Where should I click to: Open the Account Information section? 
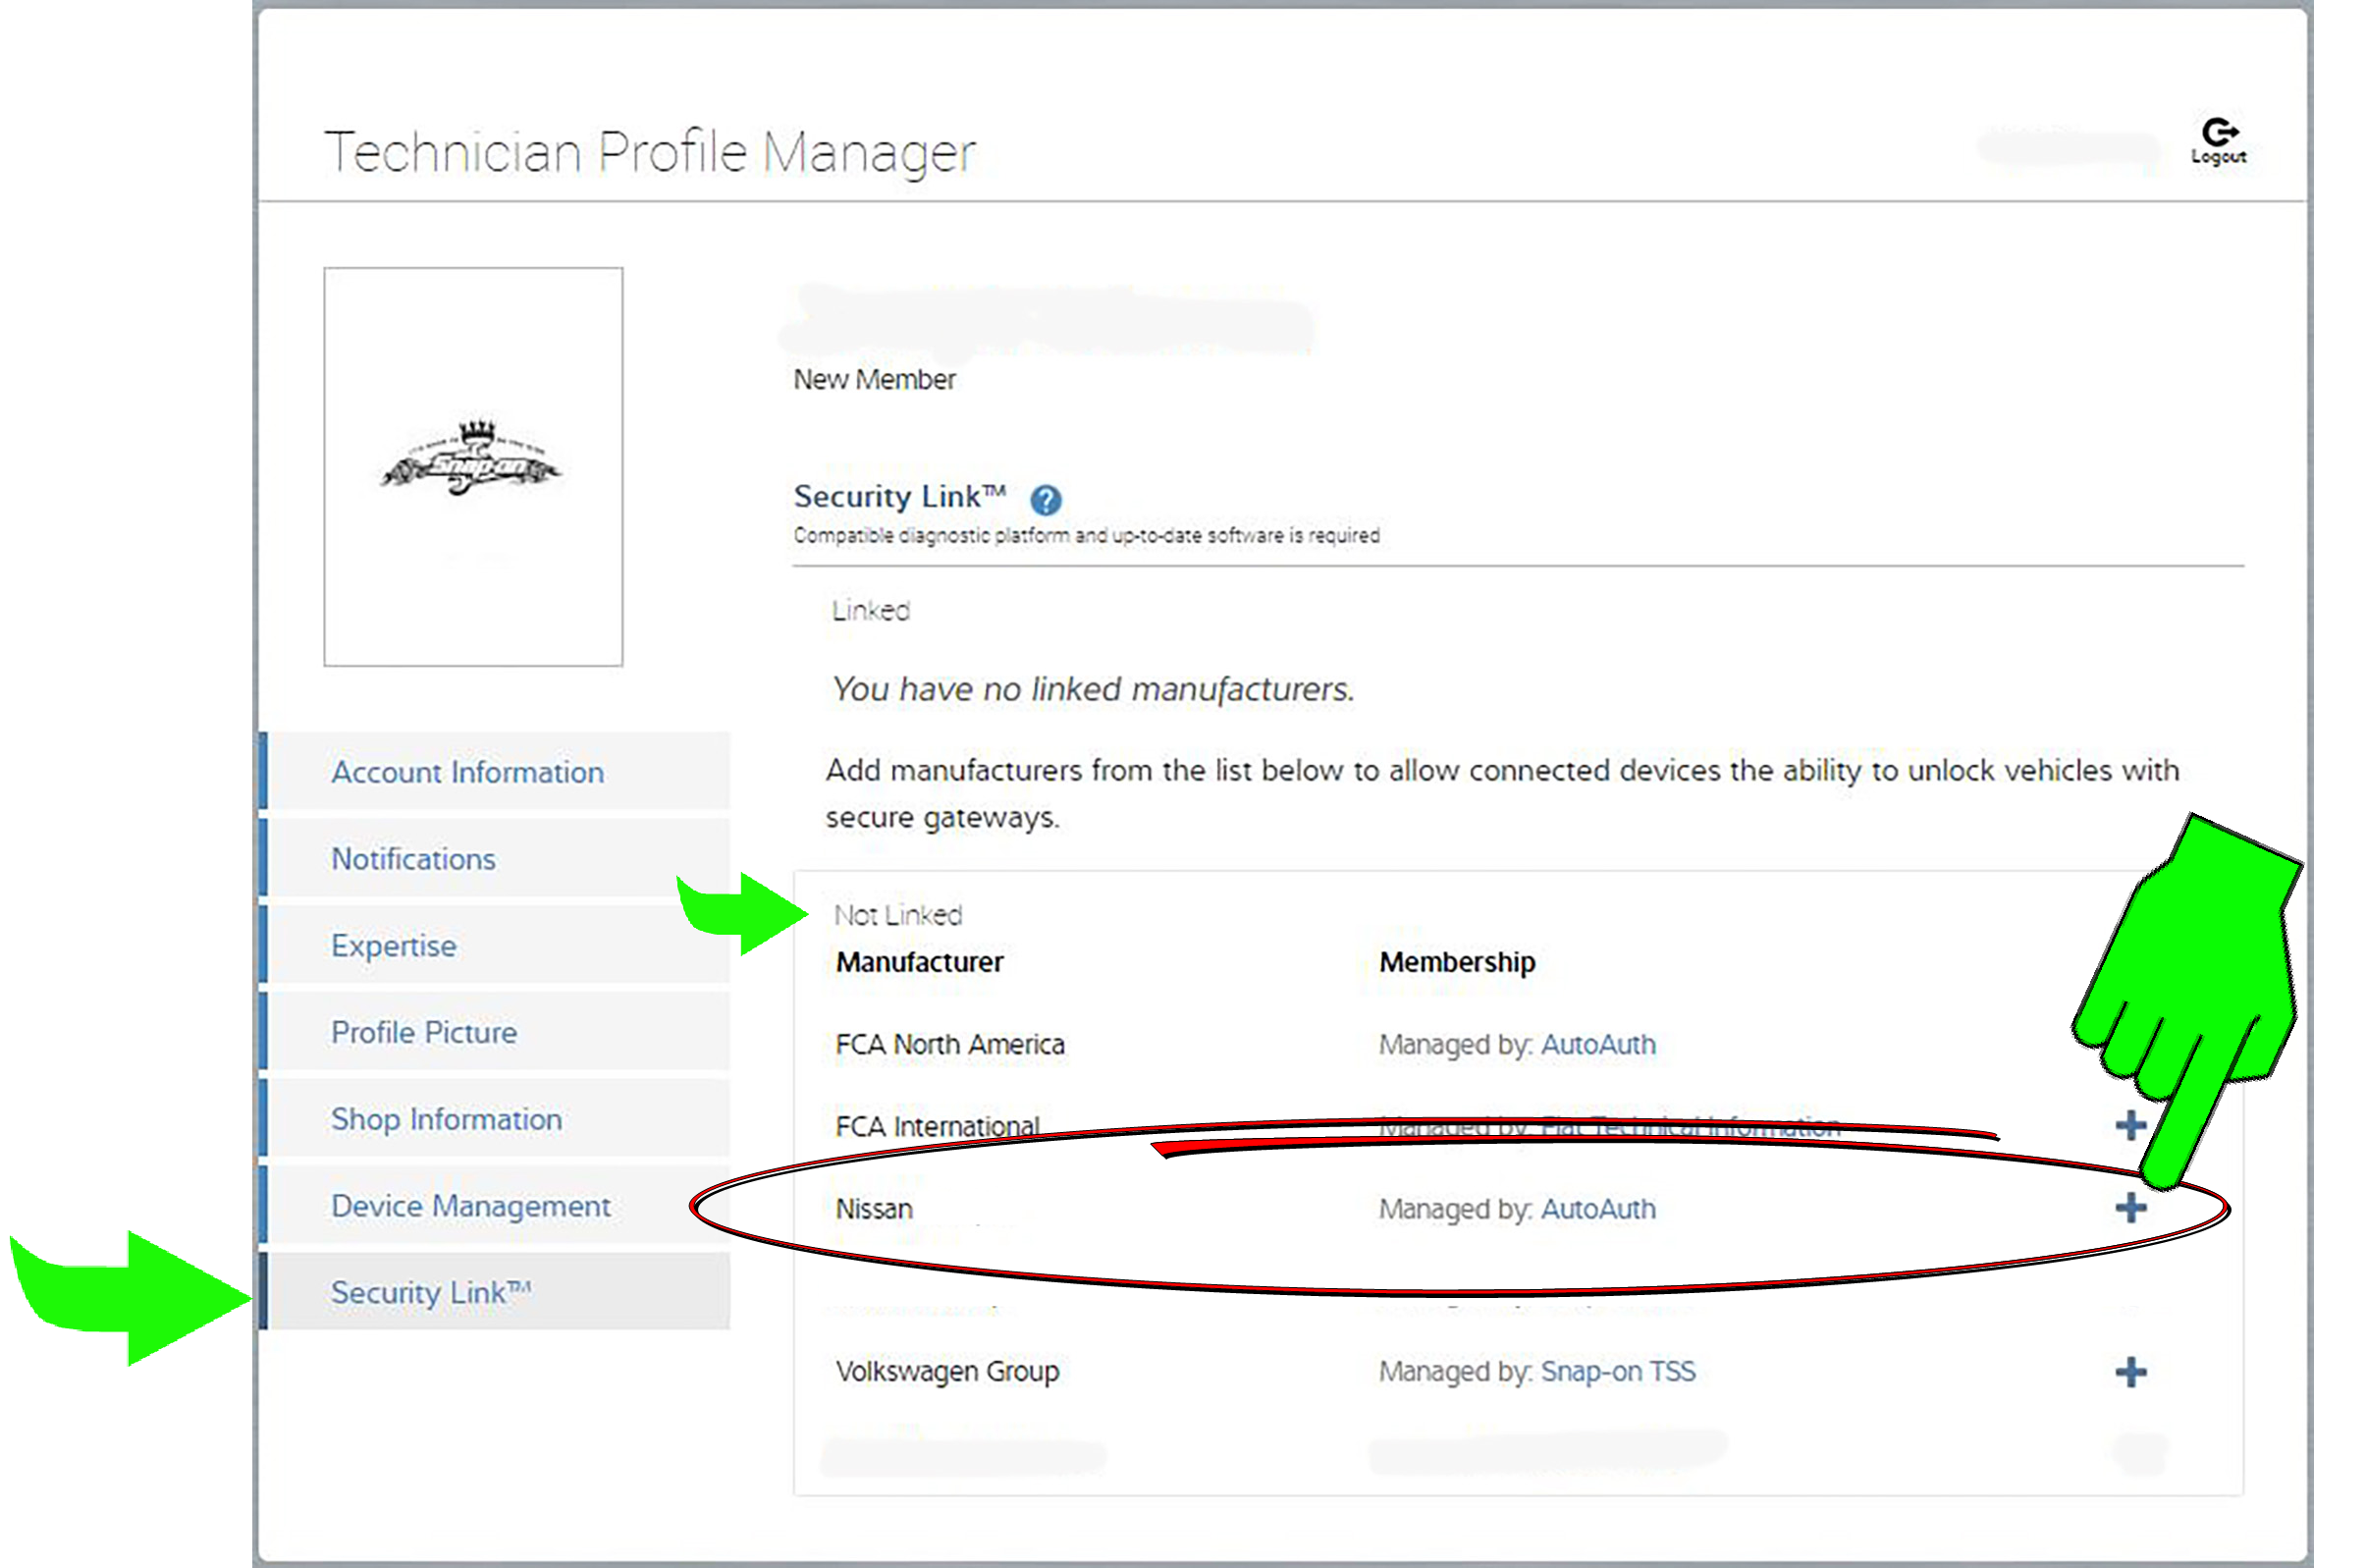click(x=467, y=772)
